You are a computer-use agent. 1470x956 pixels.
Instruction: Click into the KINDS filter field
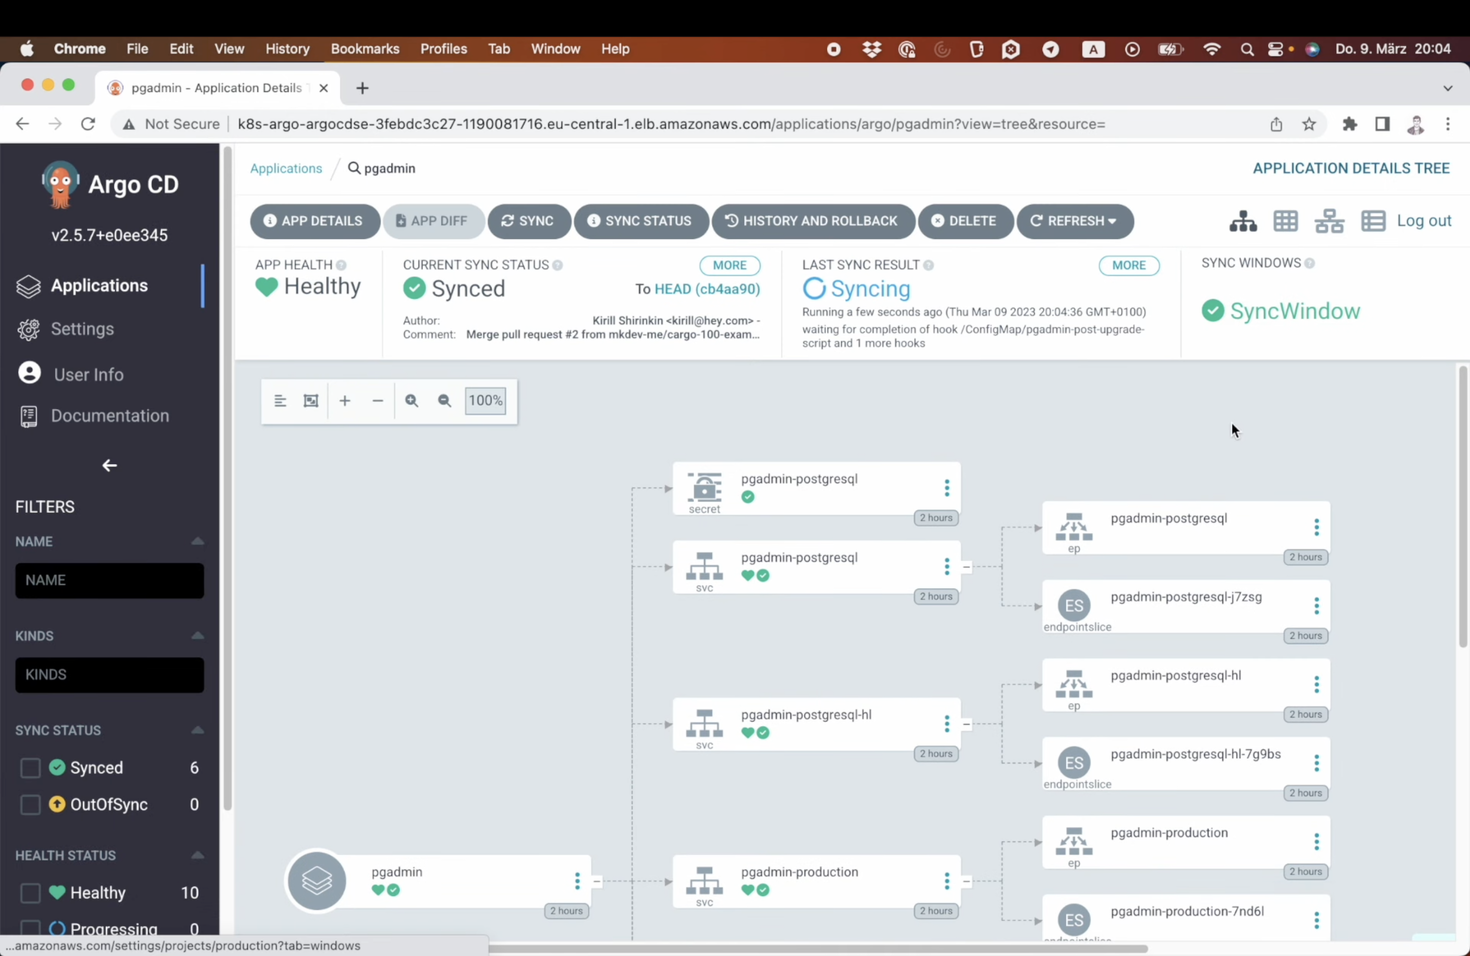coord(109,675)
